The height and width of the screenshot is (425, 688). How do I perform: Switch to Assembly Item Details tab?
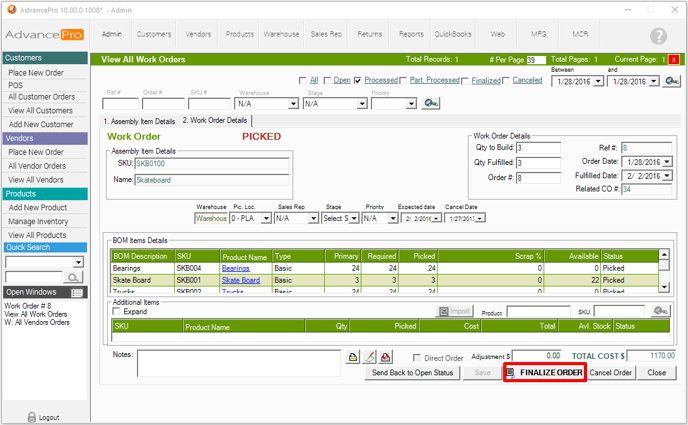coord(138,120)
